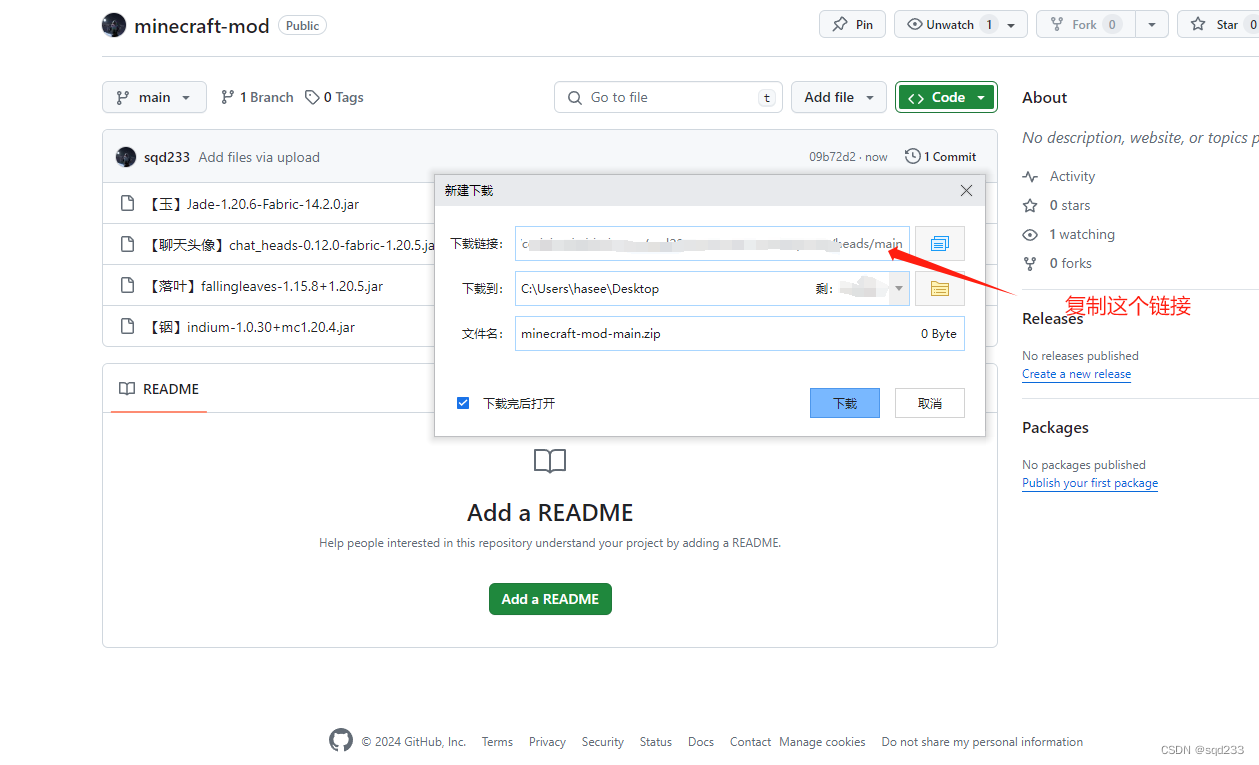Open the Privacy footer link
This screenshot has height=765, width=1259.
[x=547, y=742]
